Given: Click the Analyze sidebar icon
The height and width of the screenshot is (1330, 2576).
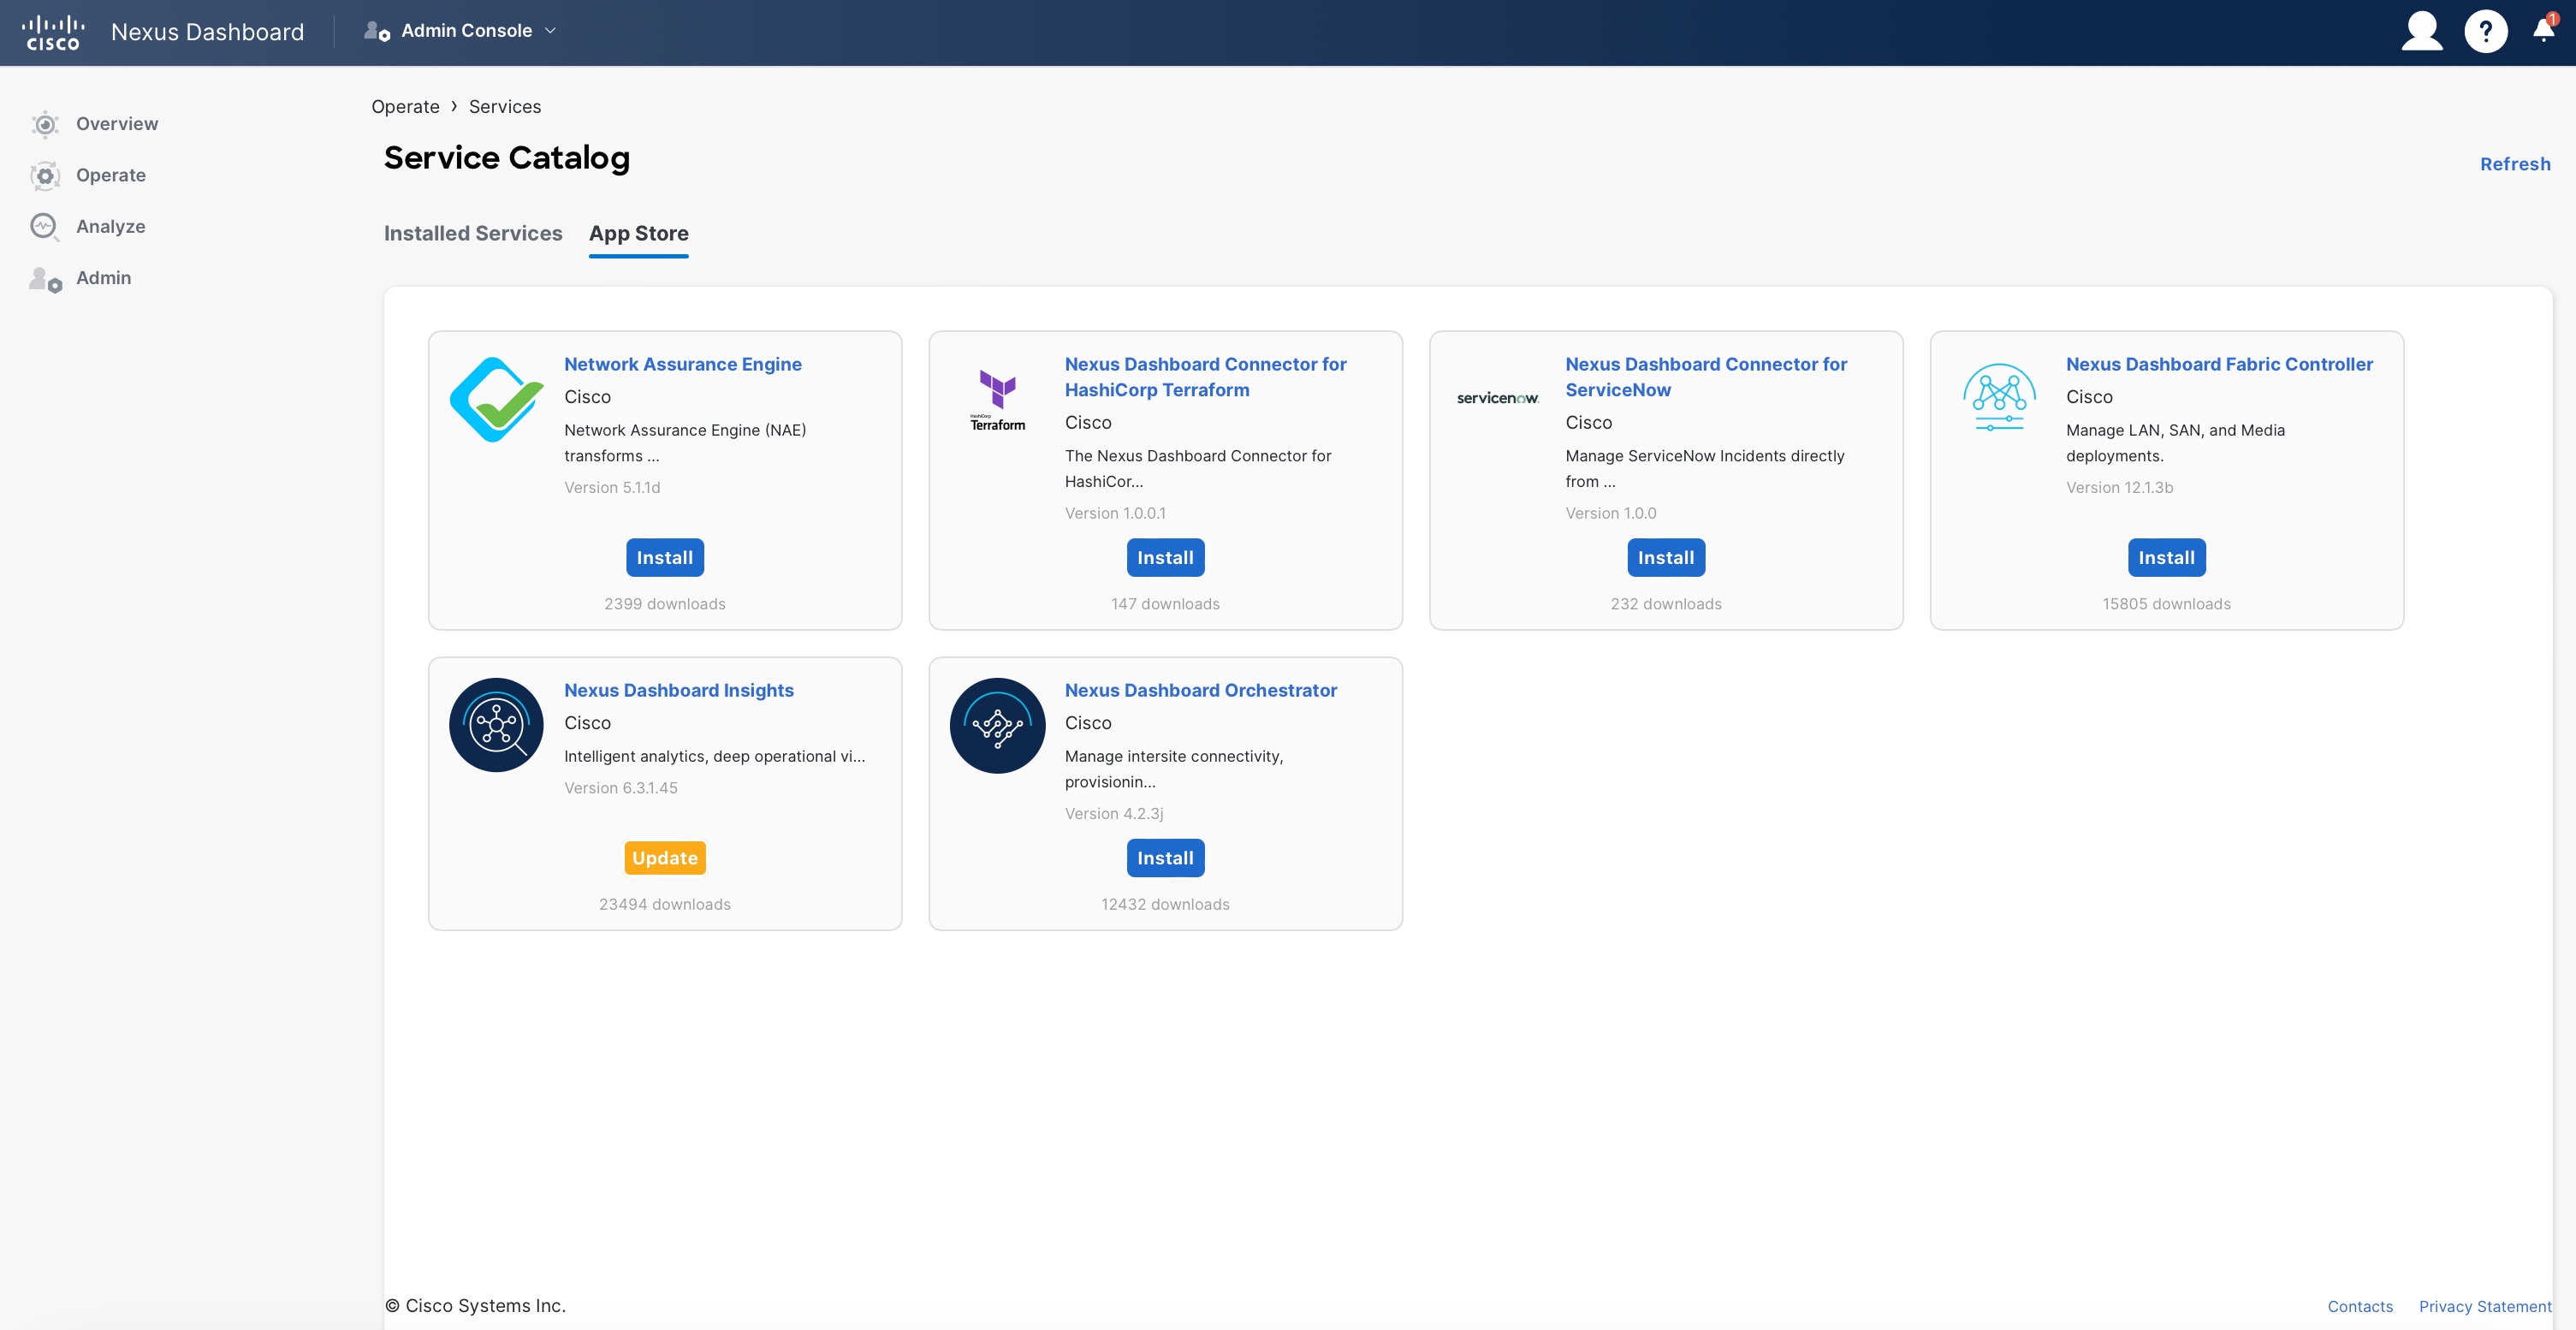Looking at the screenshot, I should coord(45,227).
